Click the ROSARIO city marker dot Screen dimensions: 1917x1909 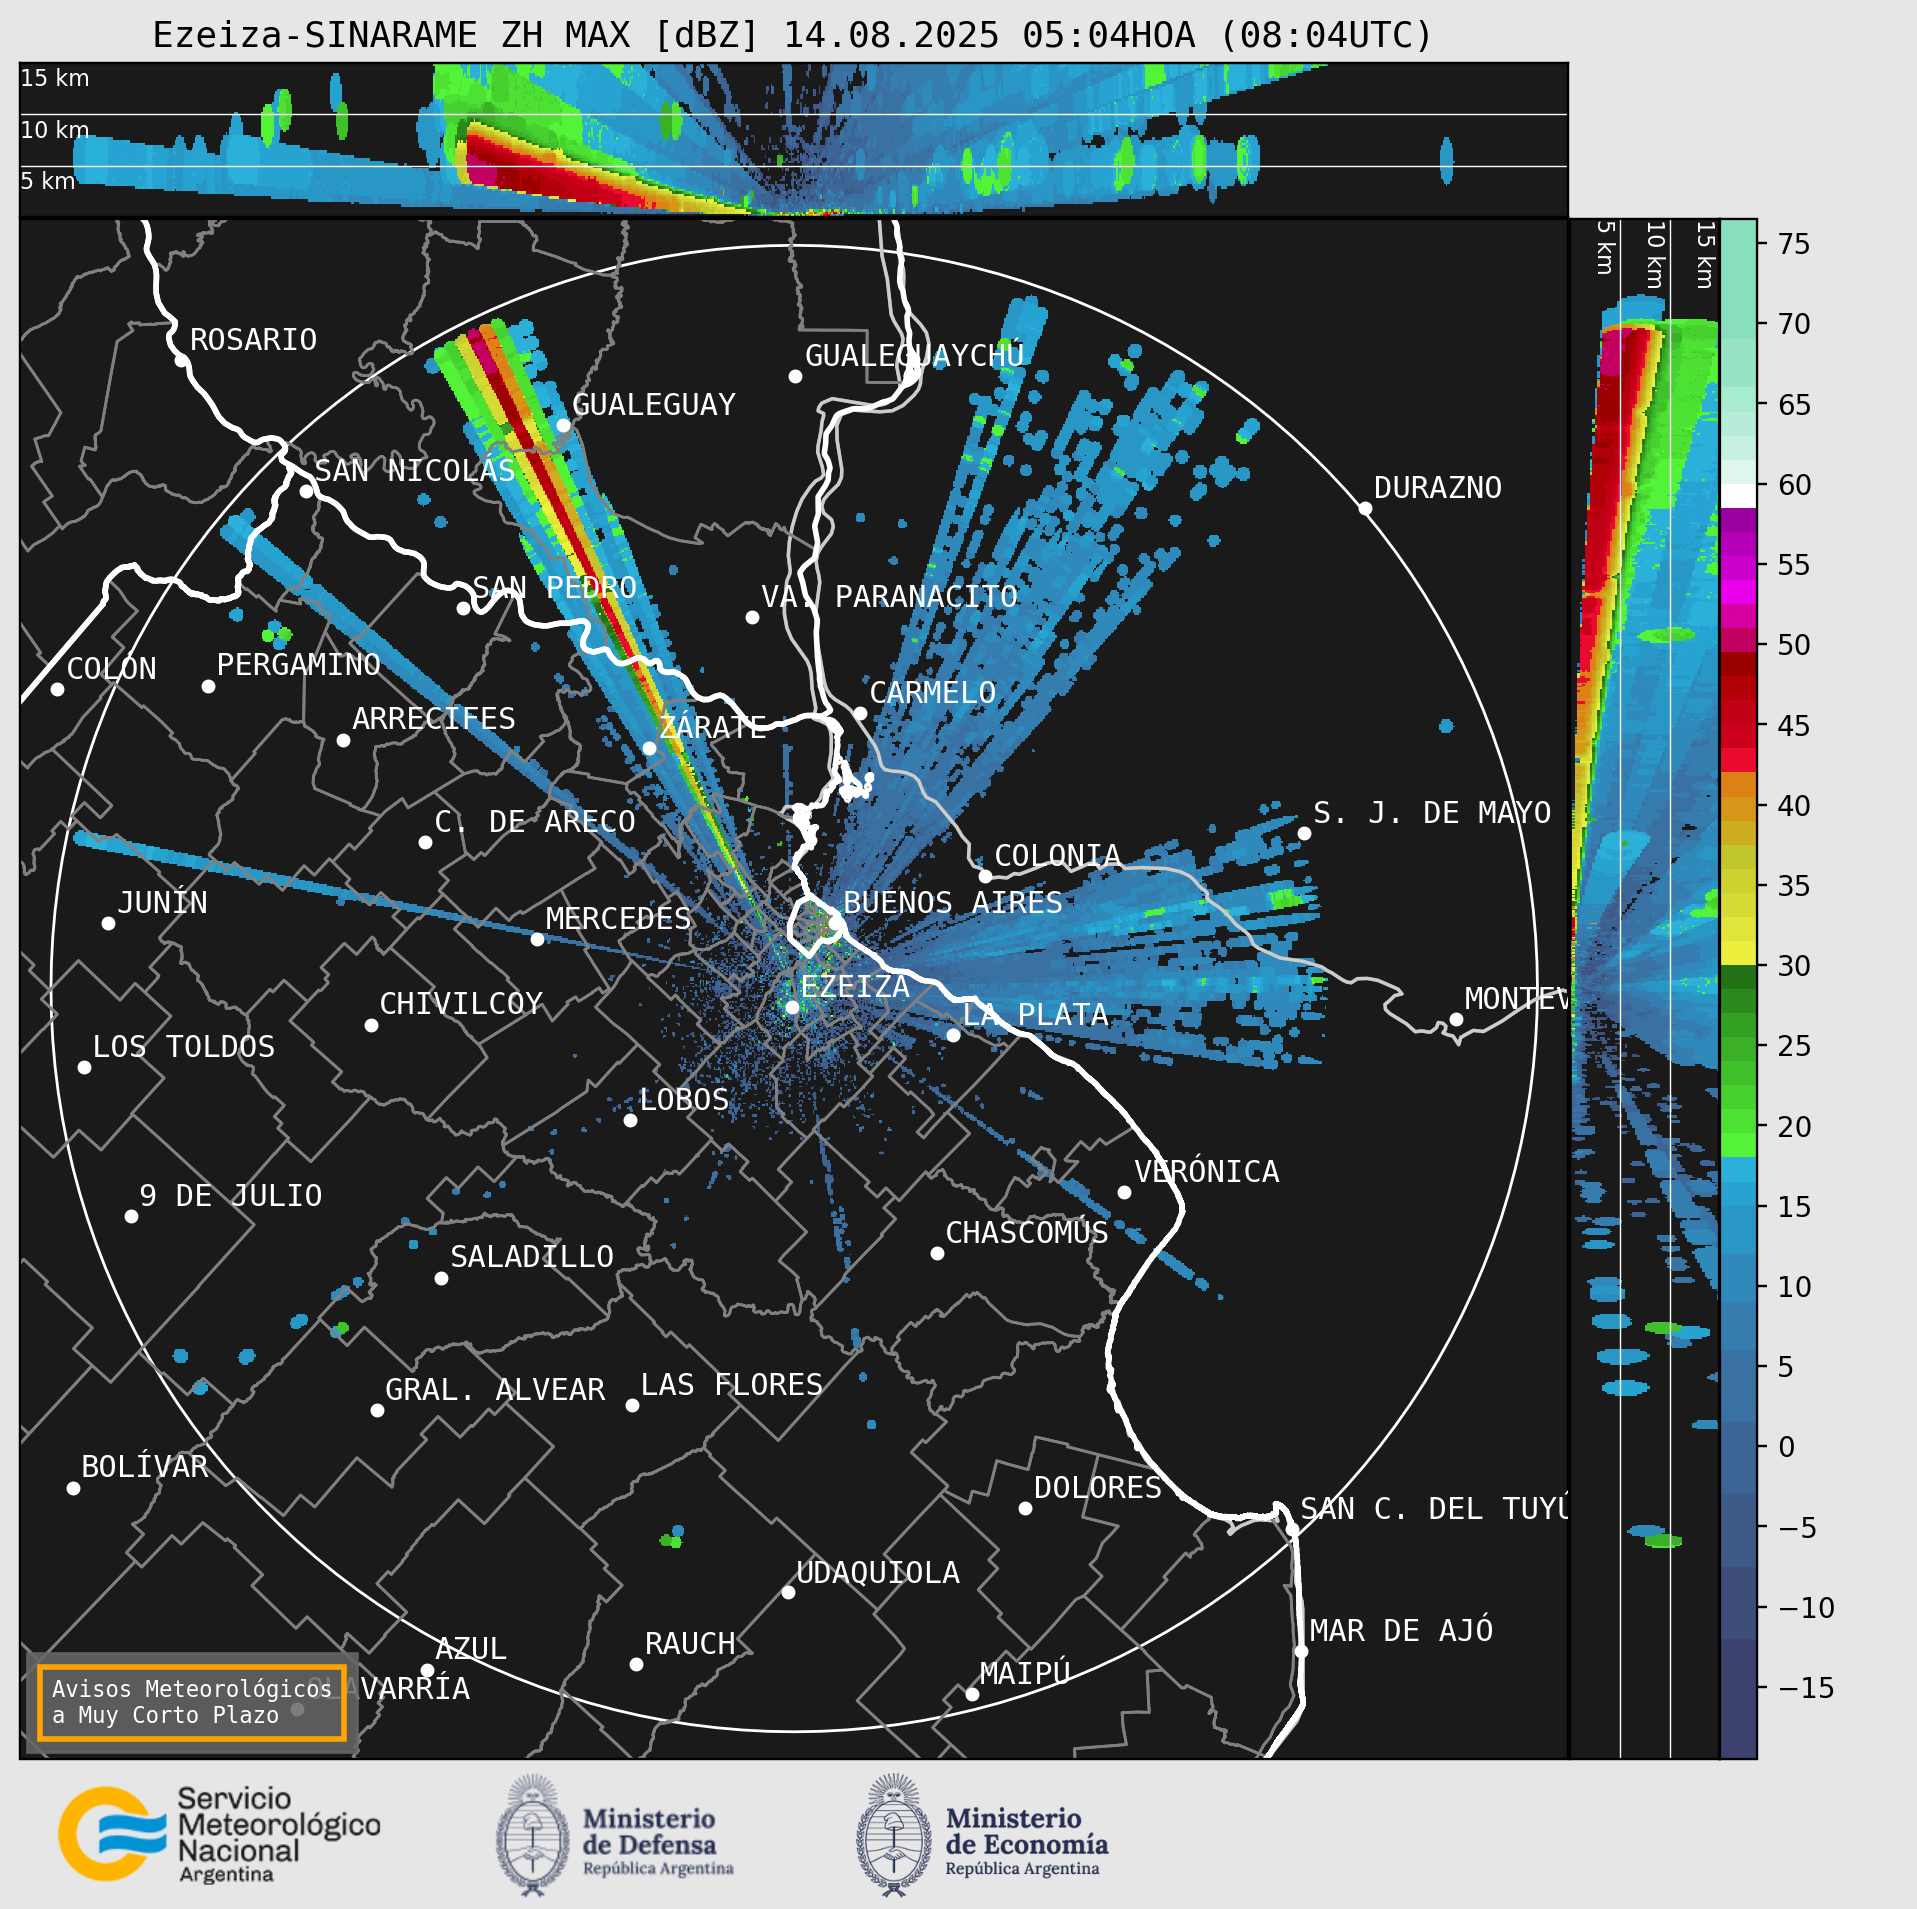[x=181, y=360]
